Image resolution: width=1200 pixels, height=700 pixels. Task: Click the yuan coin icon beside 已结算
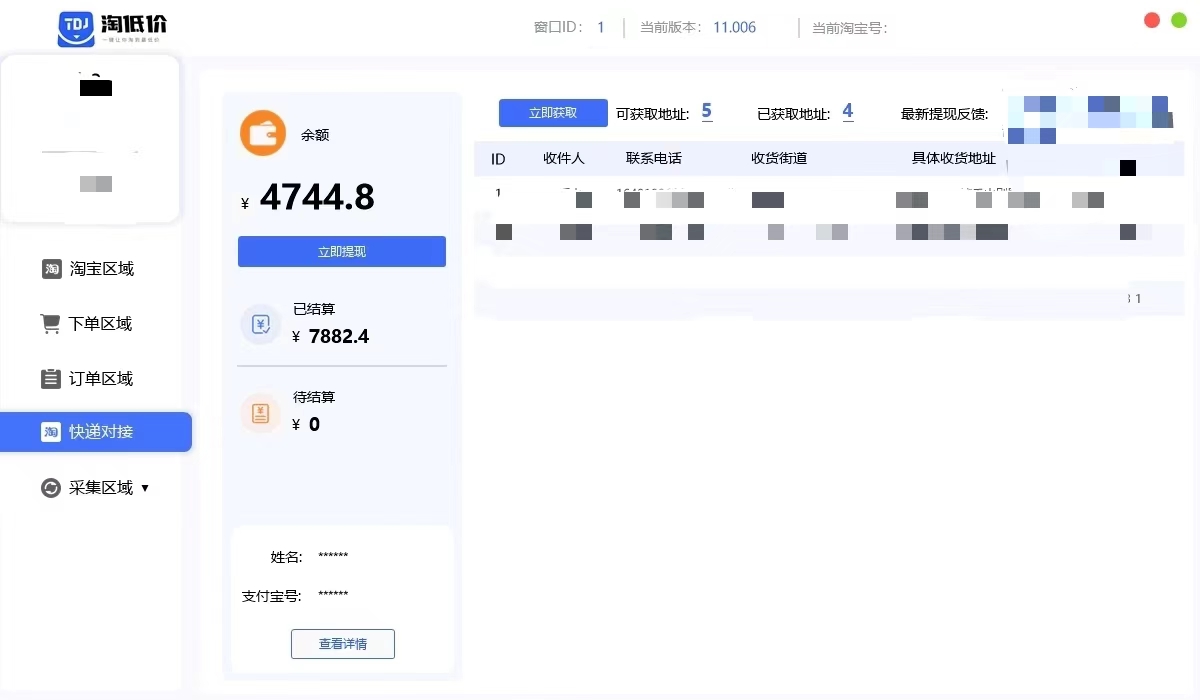click(x=261, y=324)
